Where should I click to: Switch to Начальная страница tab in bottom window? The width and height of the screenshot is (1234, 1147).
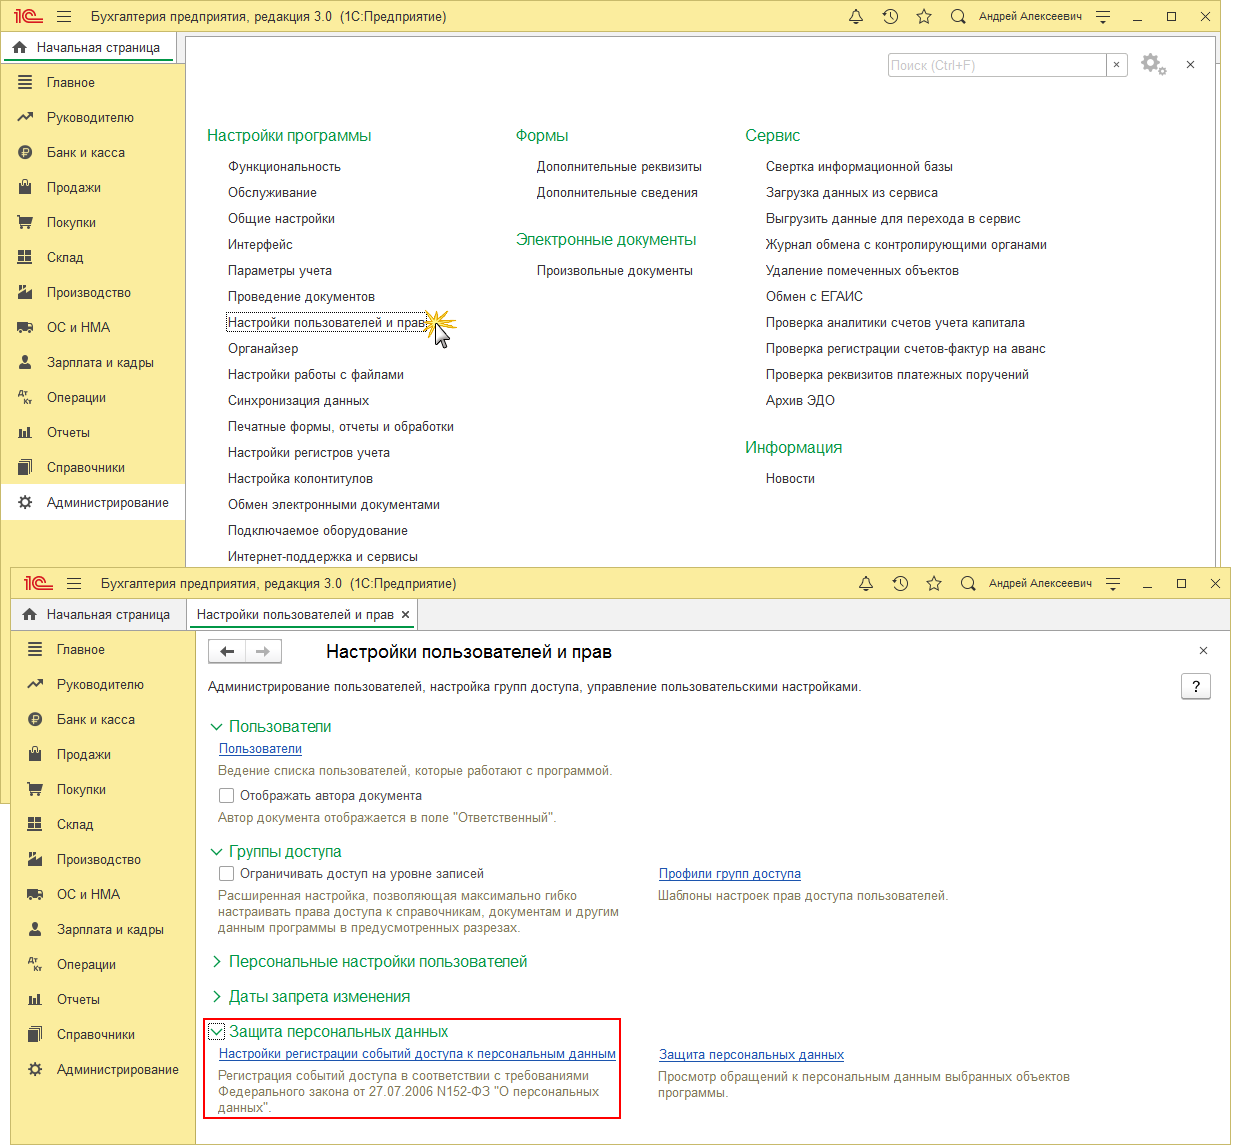click(x=98, y=614)
